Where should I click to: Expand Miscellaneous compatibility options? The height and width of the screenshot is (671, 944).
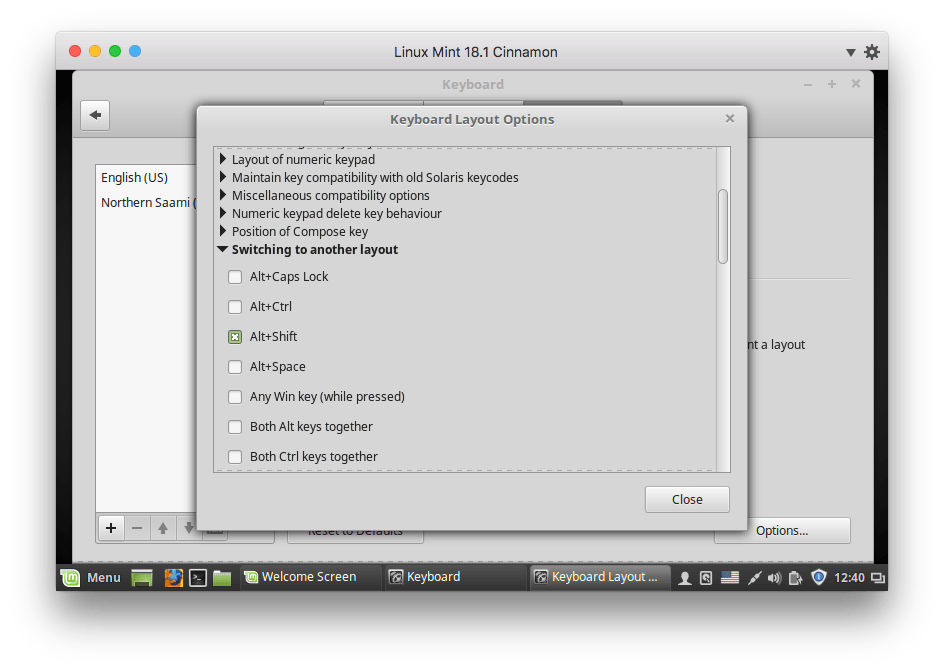(223, 195)
